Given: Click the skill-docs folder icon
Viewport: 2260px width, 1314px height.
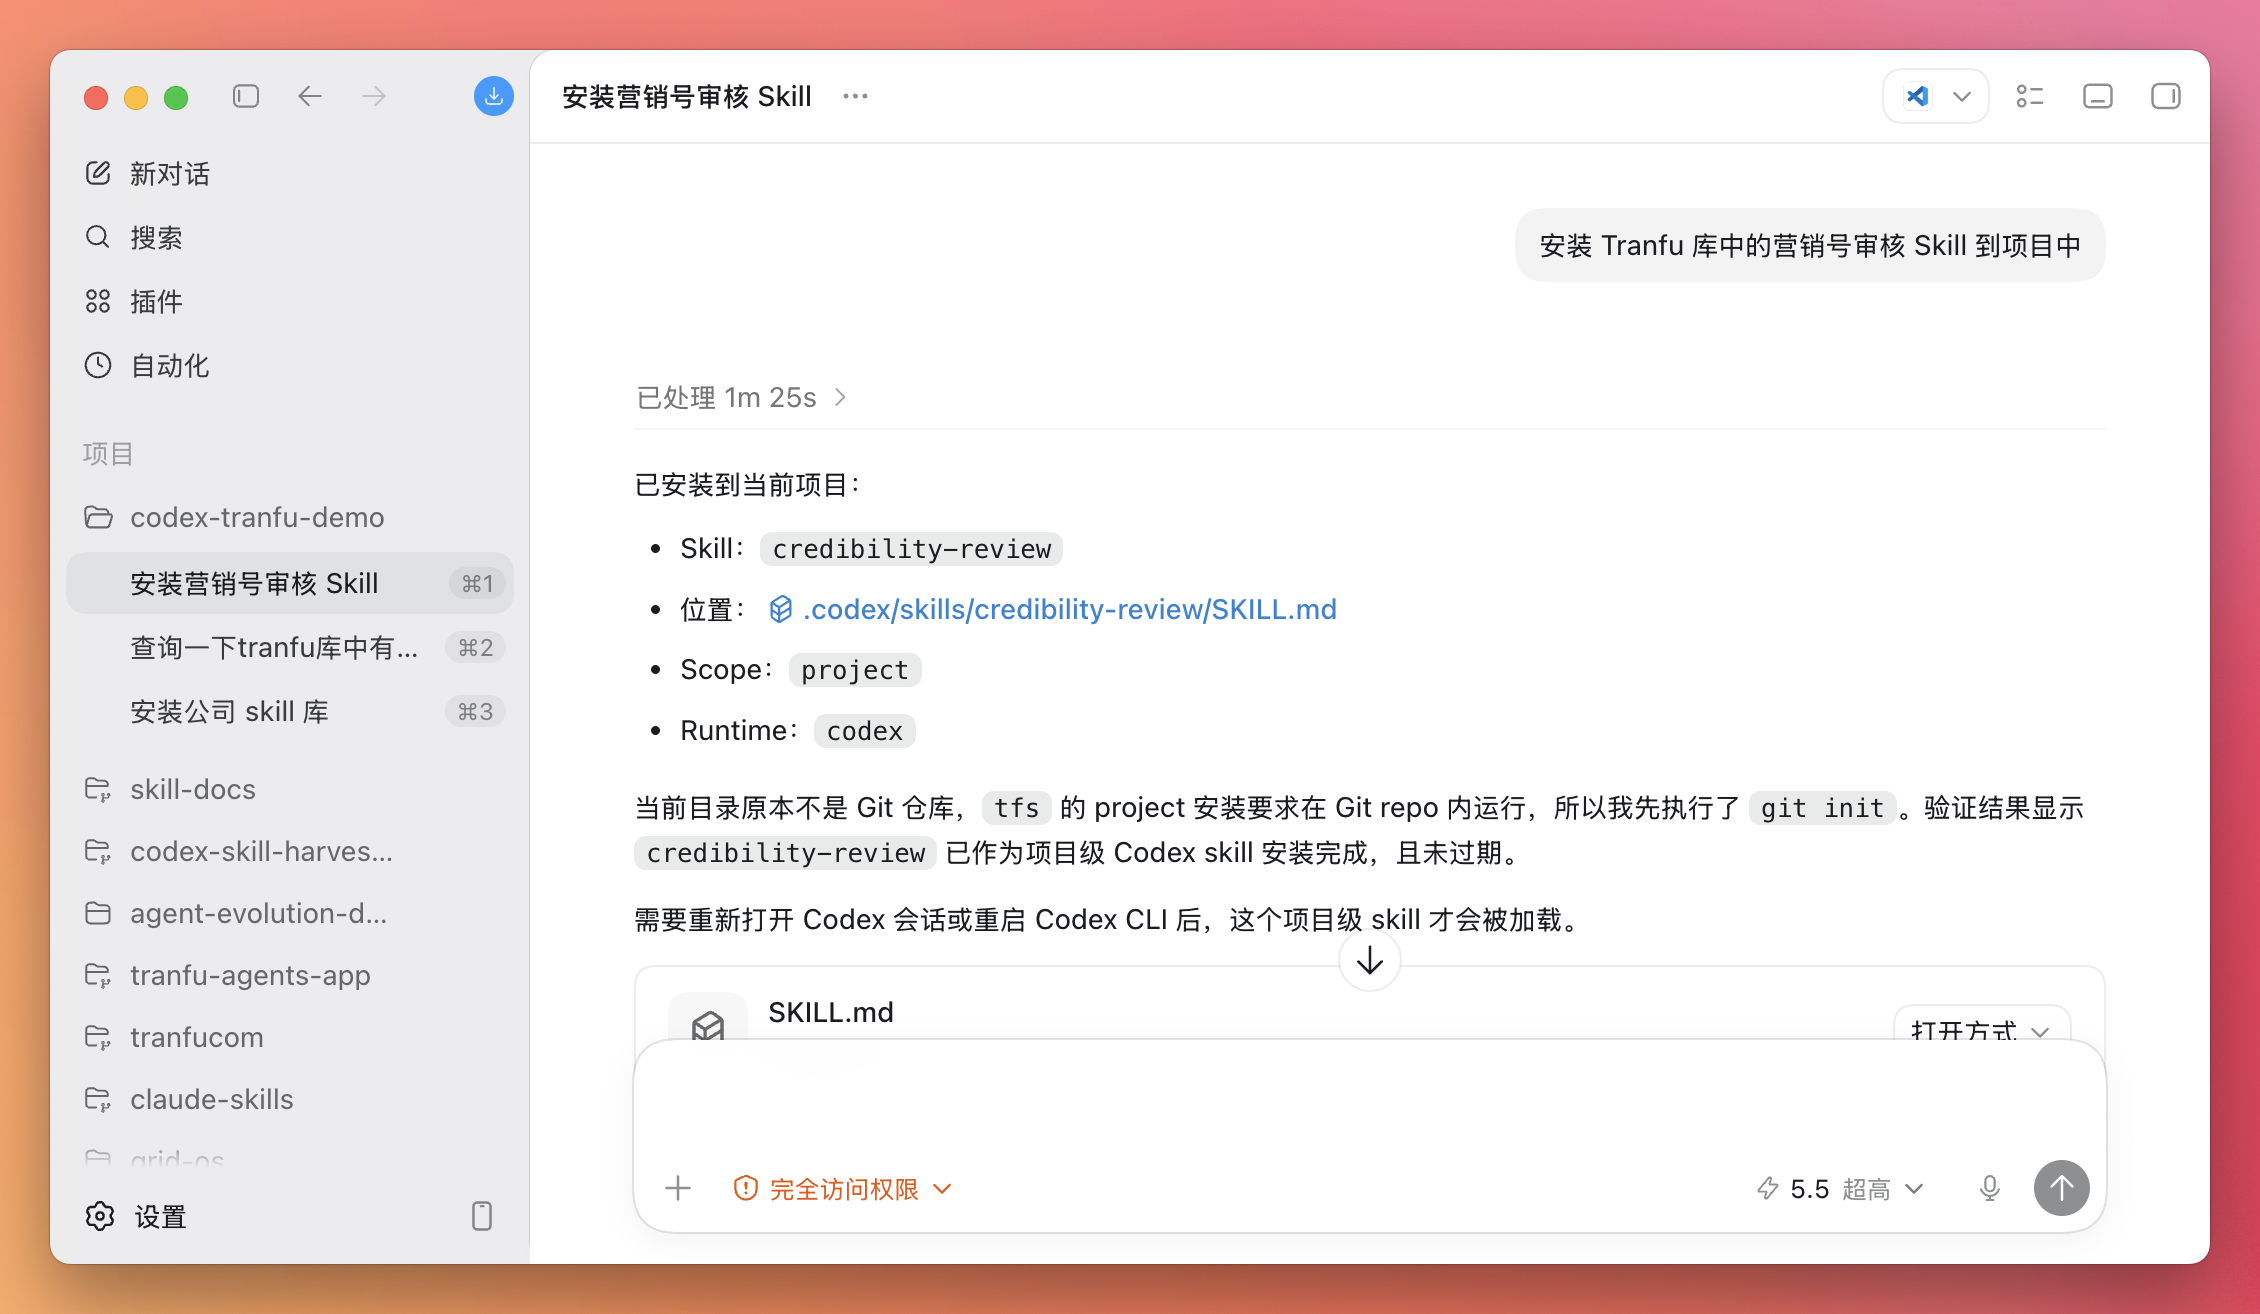Looking at the screenshot, I should click(x=98, y=789).
